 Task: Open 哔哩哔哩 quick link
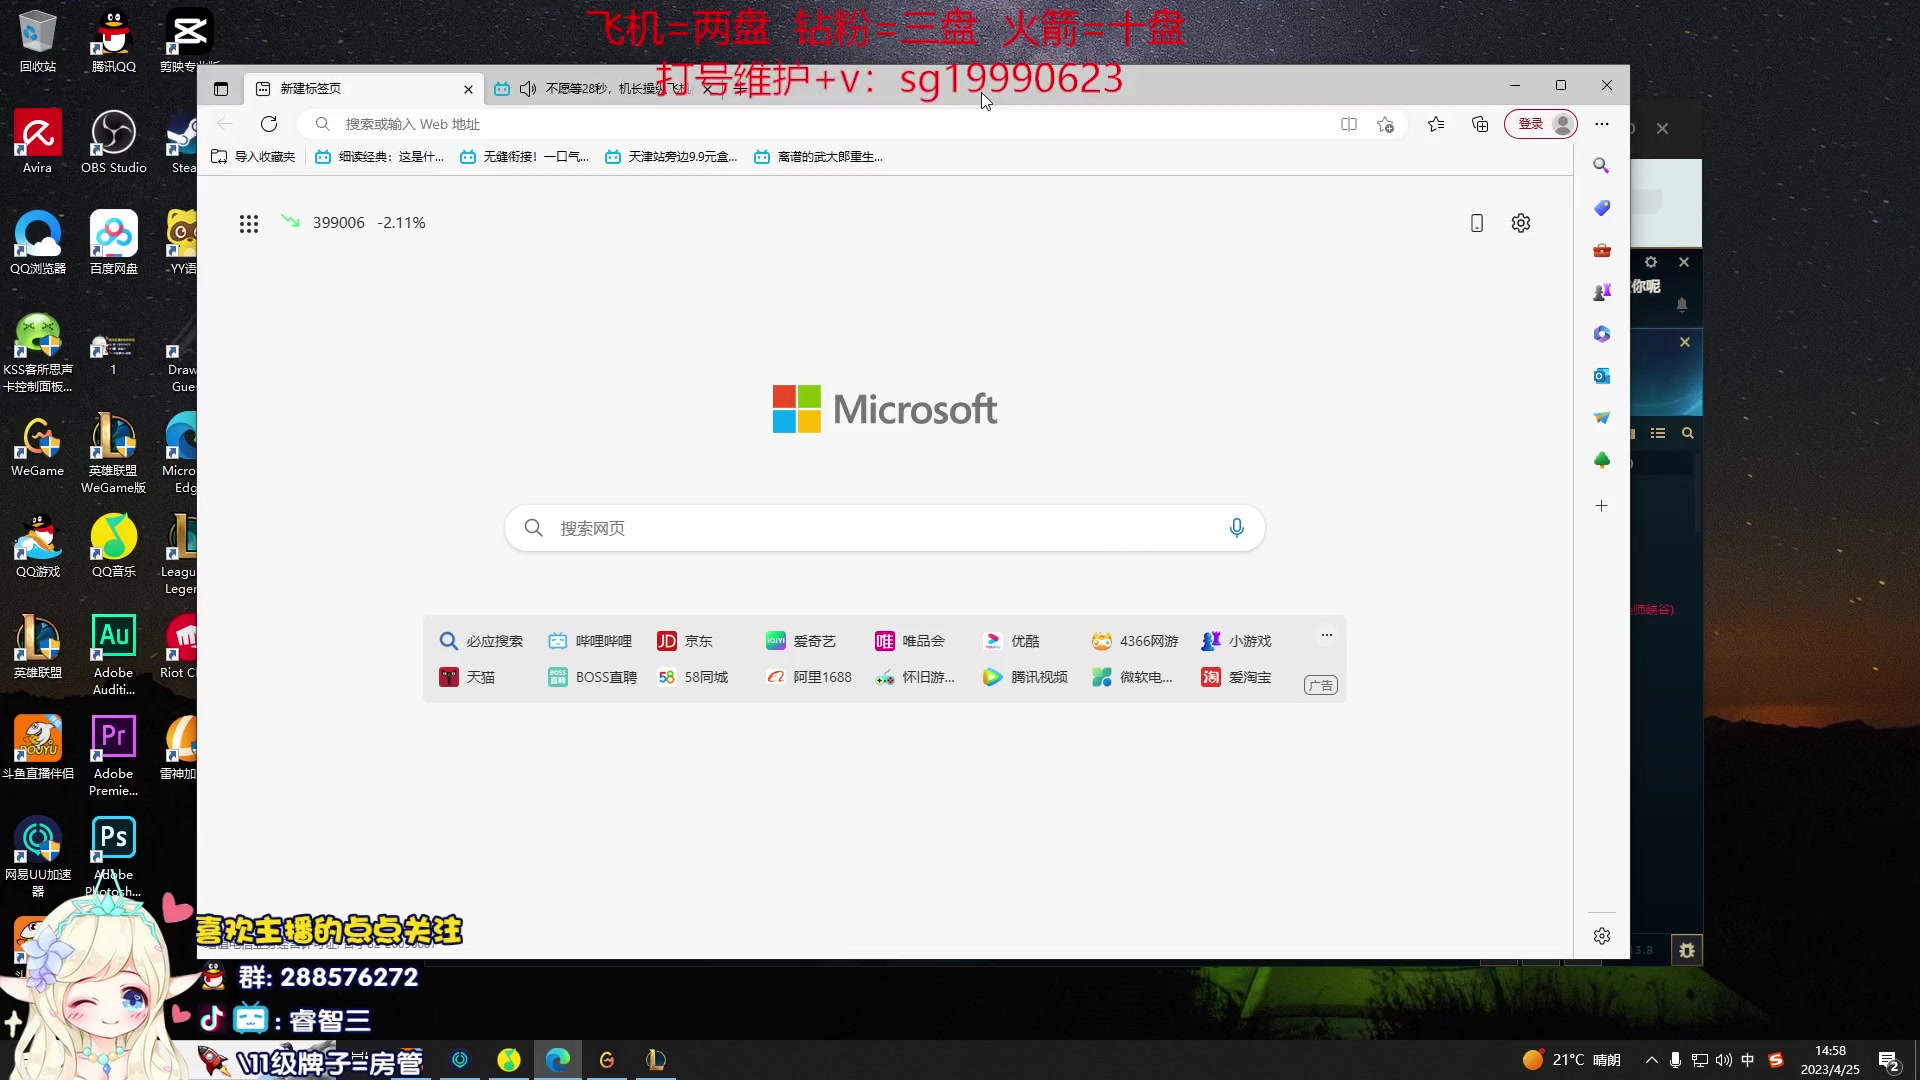(x=590, y=641)
